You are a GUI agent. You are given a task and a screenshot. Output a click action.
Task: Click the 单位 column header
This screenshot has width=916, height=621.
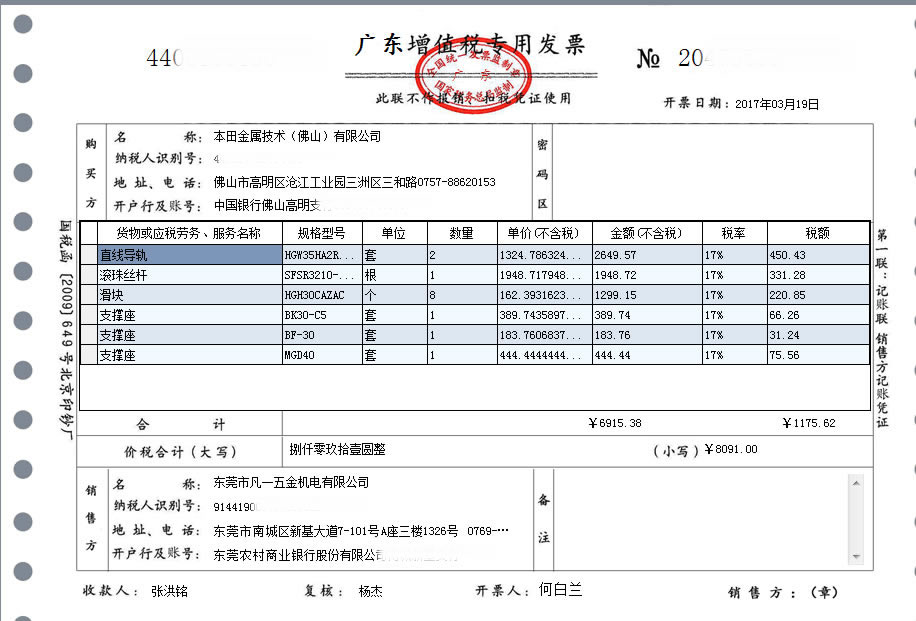coord(395,233)
